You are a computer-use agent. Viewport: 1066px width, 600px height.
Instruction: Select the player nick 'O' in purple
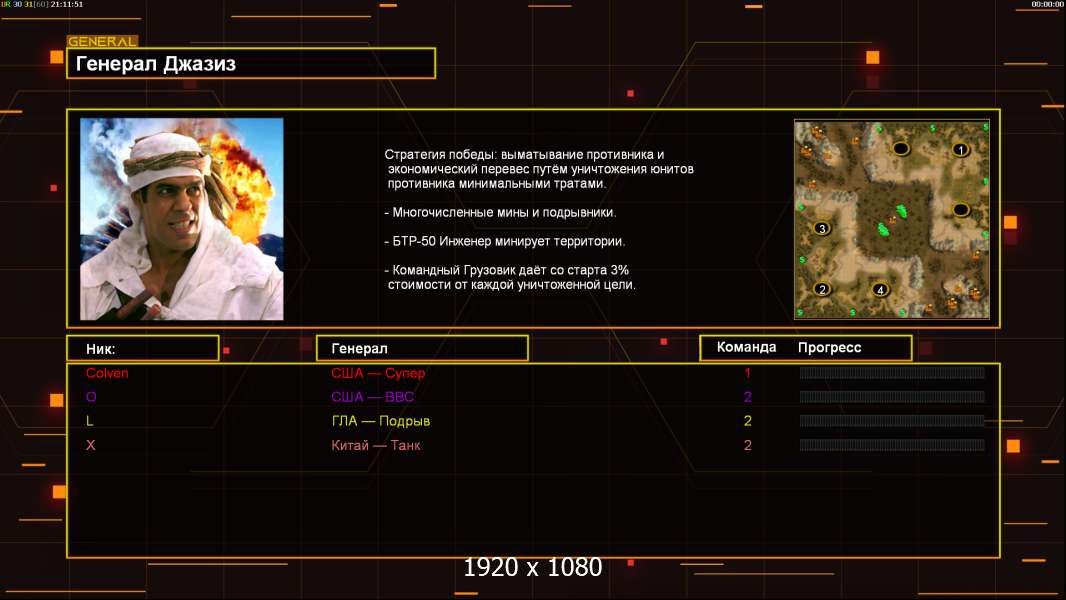pos(91,397)
